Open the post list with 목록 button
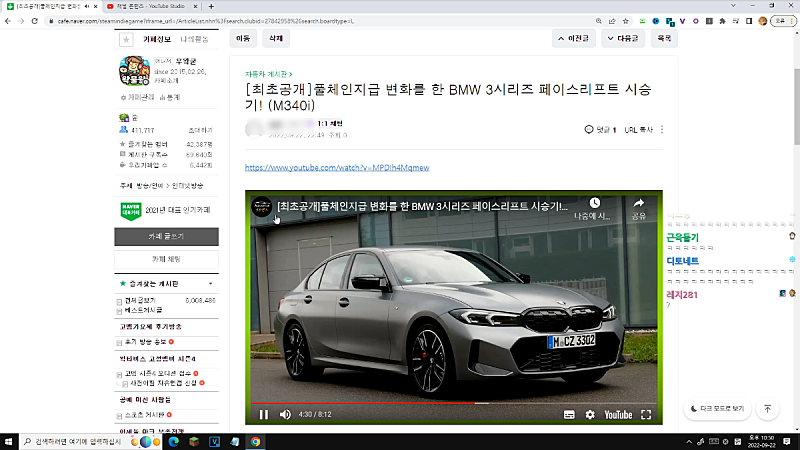 (x=664, y=38)
